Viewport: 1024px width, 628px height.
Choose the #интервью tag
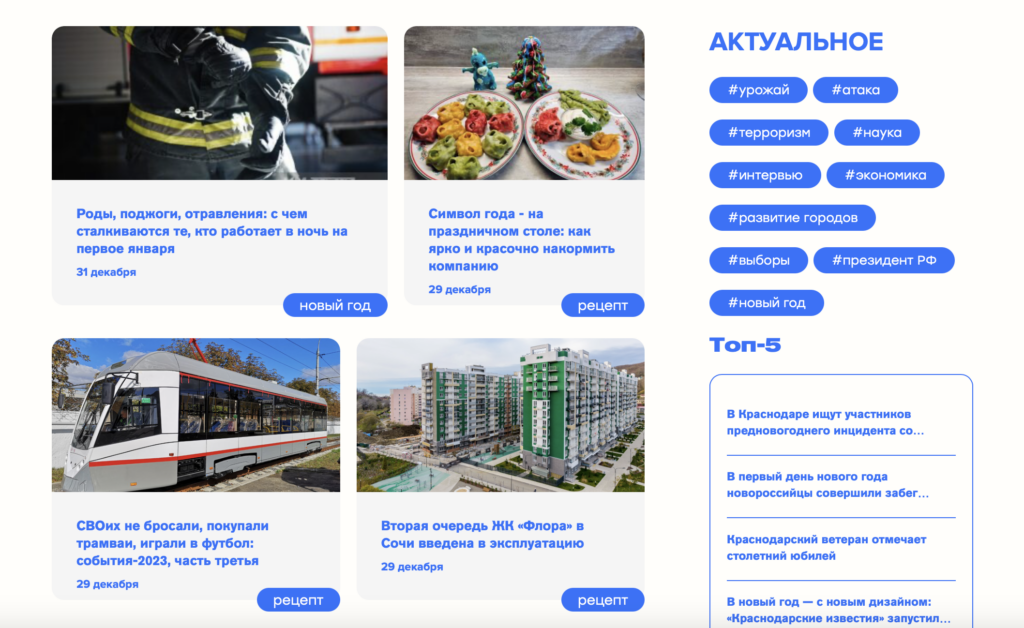[x=765, y=175]
